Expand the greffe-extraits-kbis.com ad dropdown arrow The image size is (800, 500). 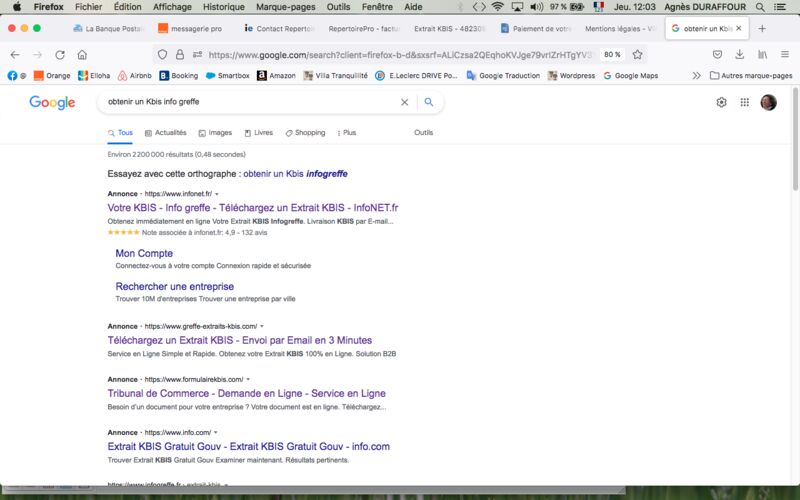262,326
